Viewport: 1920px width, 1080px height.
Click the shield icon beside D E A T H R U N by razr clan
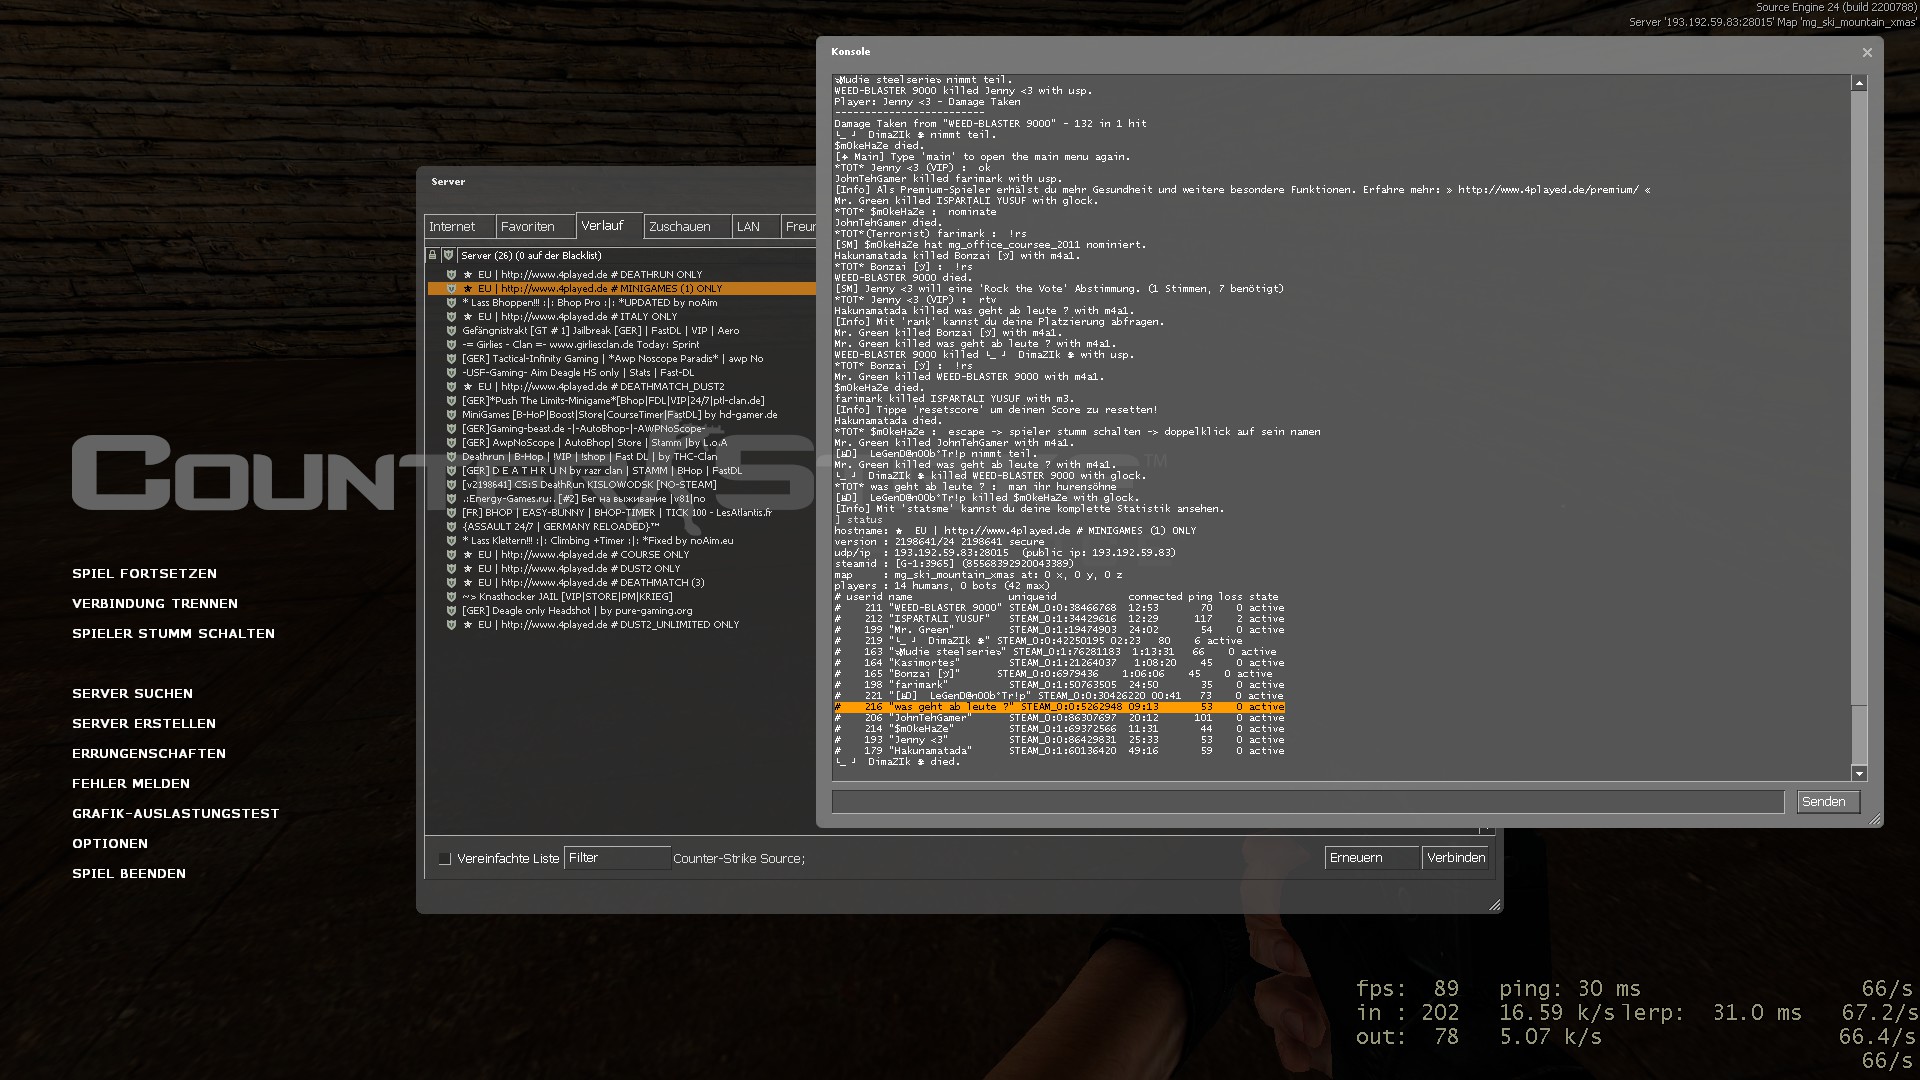tap(451, 470)
